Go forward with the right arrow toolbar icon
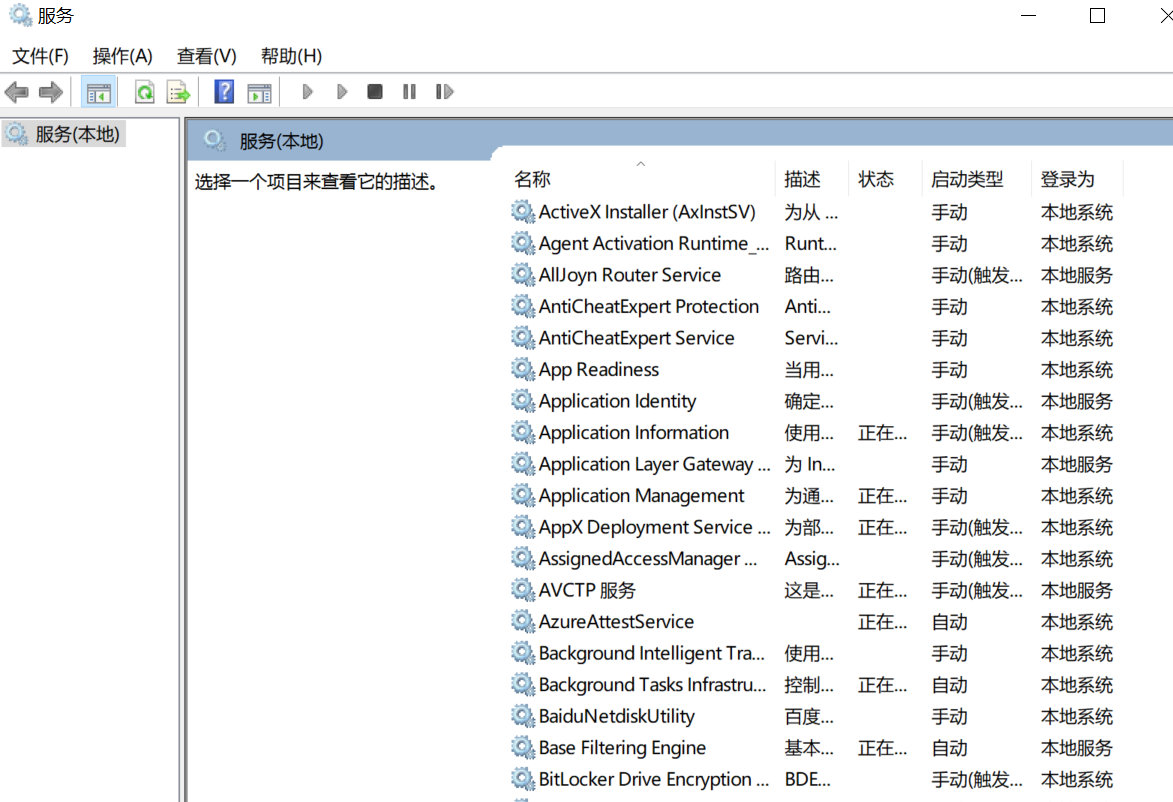1173x802 pixels. click(51, 92)
